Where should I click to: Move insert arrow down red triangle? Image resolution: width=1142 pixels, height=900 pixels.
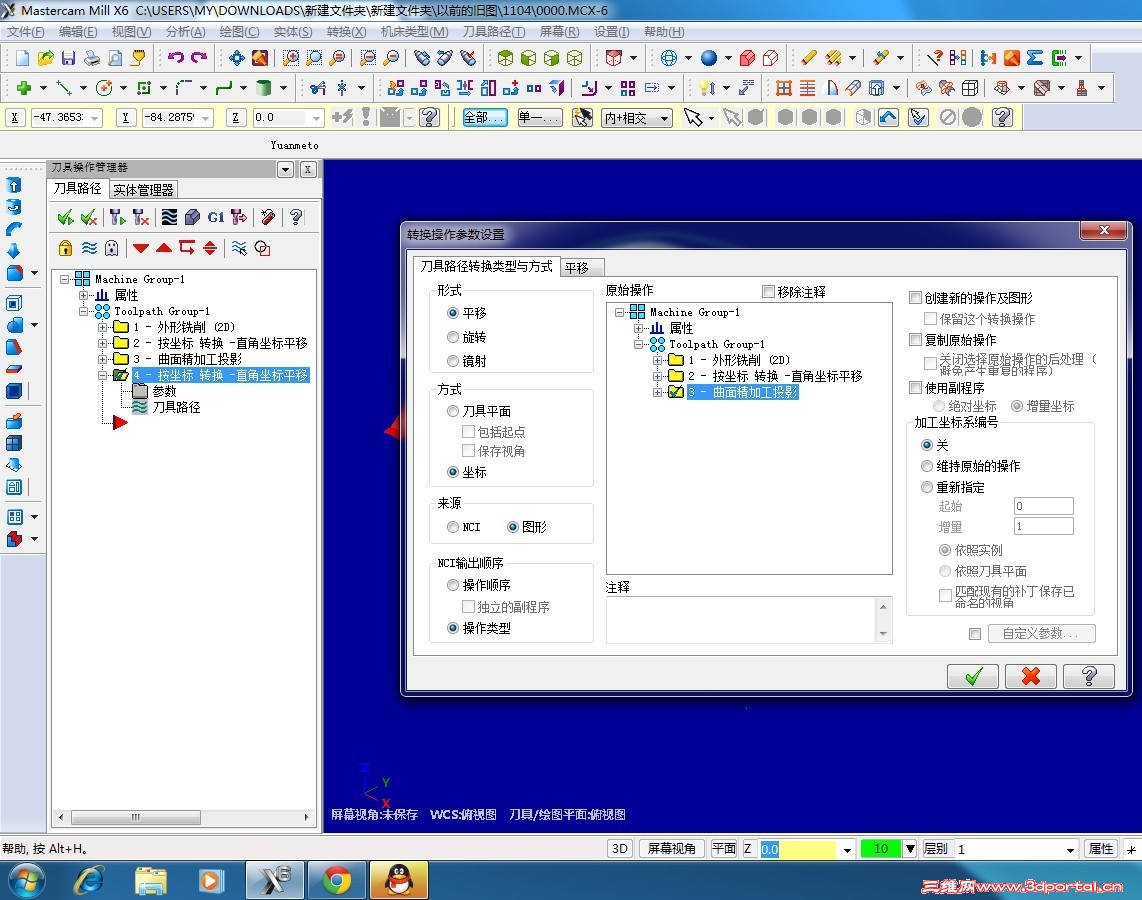(141, 248)
